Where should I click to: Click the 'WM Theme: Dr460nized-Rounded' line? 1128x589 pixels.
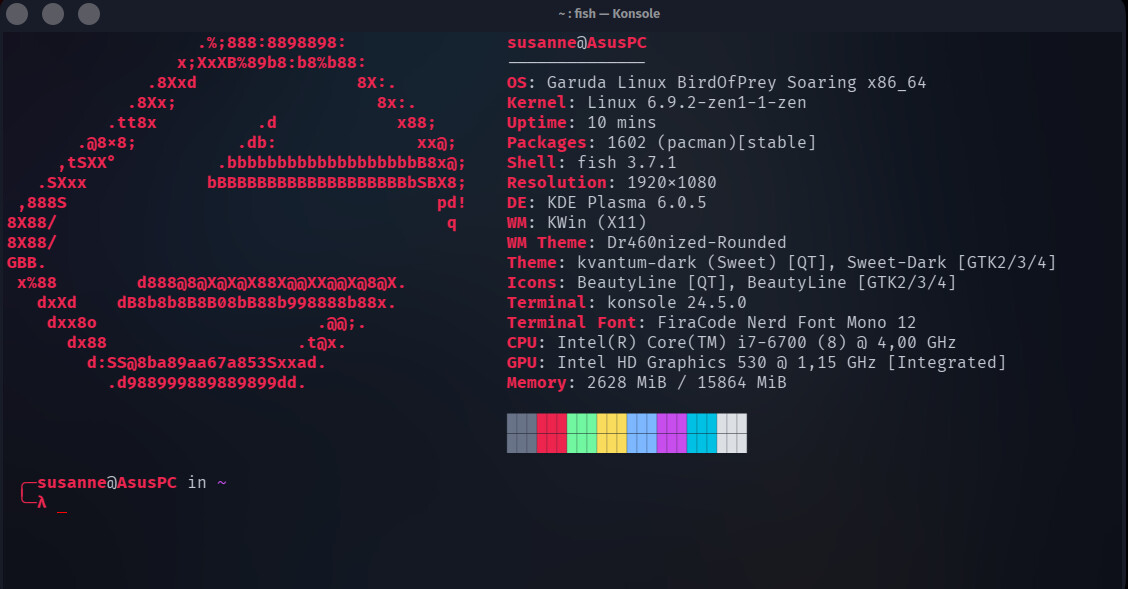tap(647, 242)
